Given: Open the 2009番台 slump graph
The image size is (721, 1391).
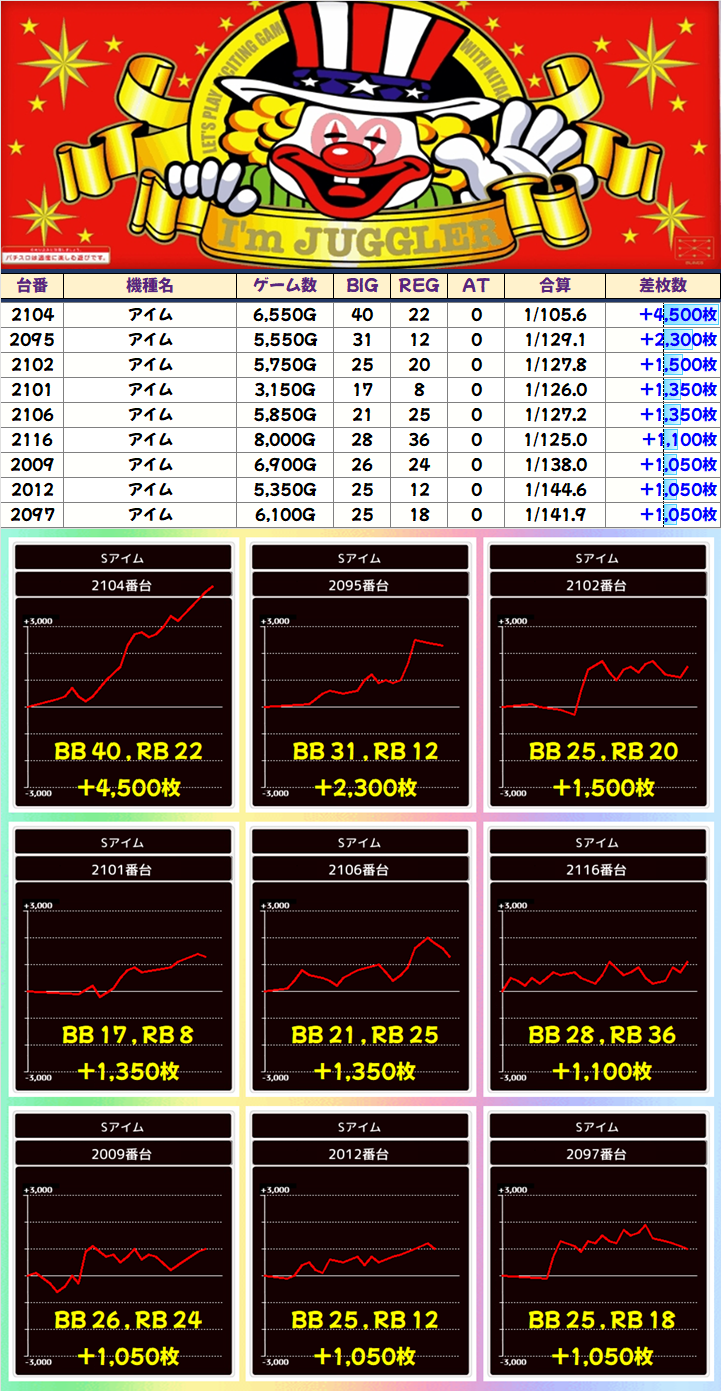Looking at the screenshot, I should tap(125, 1270).
